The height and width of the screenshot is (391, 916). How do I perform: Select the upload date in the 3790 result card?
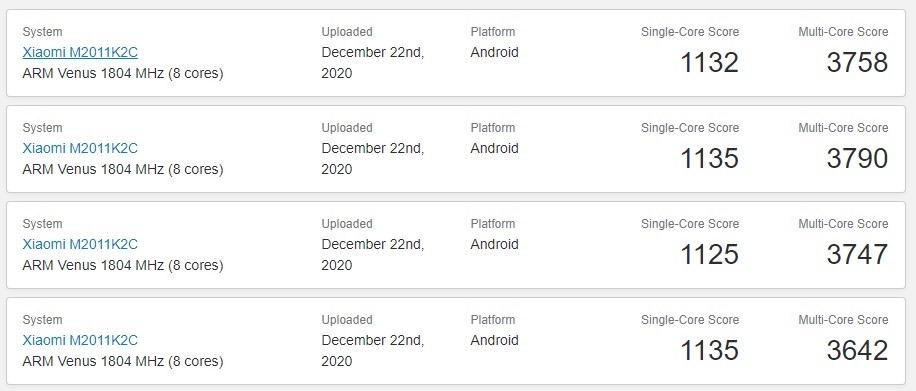(x=373, y=158)
